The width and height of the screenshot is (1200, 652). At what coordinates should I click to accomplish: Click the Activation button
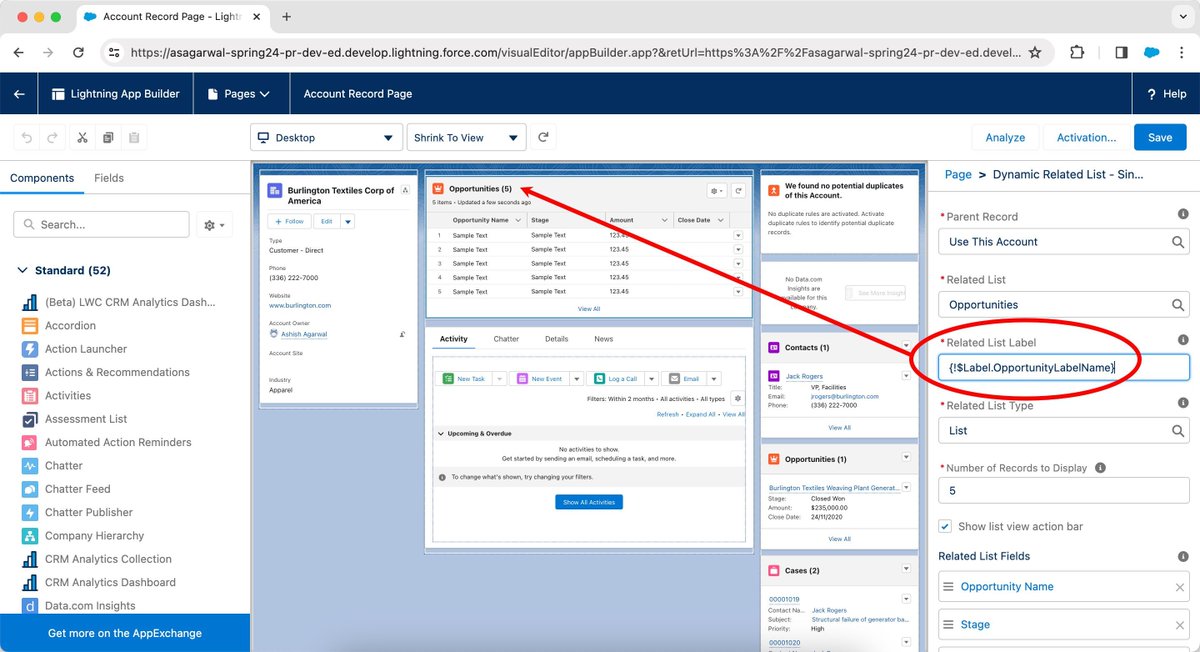pyautogui.click(x=1086, y=138)
